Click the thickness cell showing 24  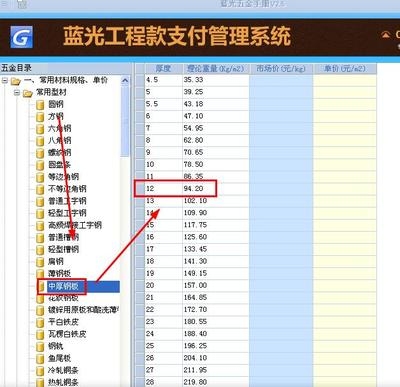point(164,334)
